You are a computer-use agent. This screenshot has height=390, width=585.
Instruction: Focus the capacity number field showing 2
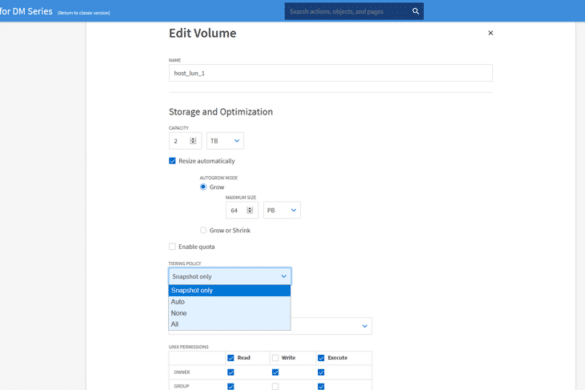pyautogui.click(x=185, y=141)
